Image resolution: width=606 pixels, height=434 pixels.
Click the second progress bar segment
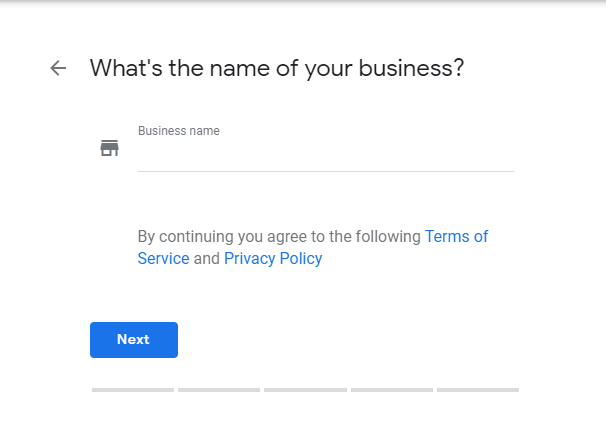(x=219, y=389)
